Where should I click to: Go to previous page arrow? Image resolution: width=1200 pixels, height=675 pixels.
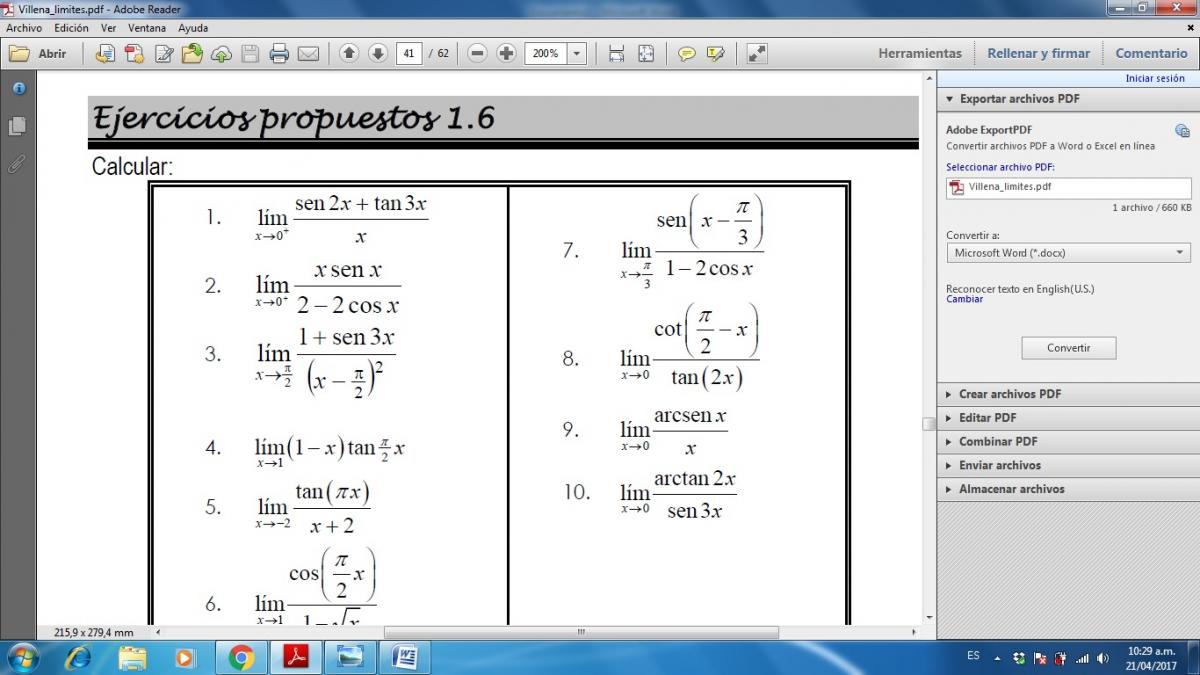point(349,54)
